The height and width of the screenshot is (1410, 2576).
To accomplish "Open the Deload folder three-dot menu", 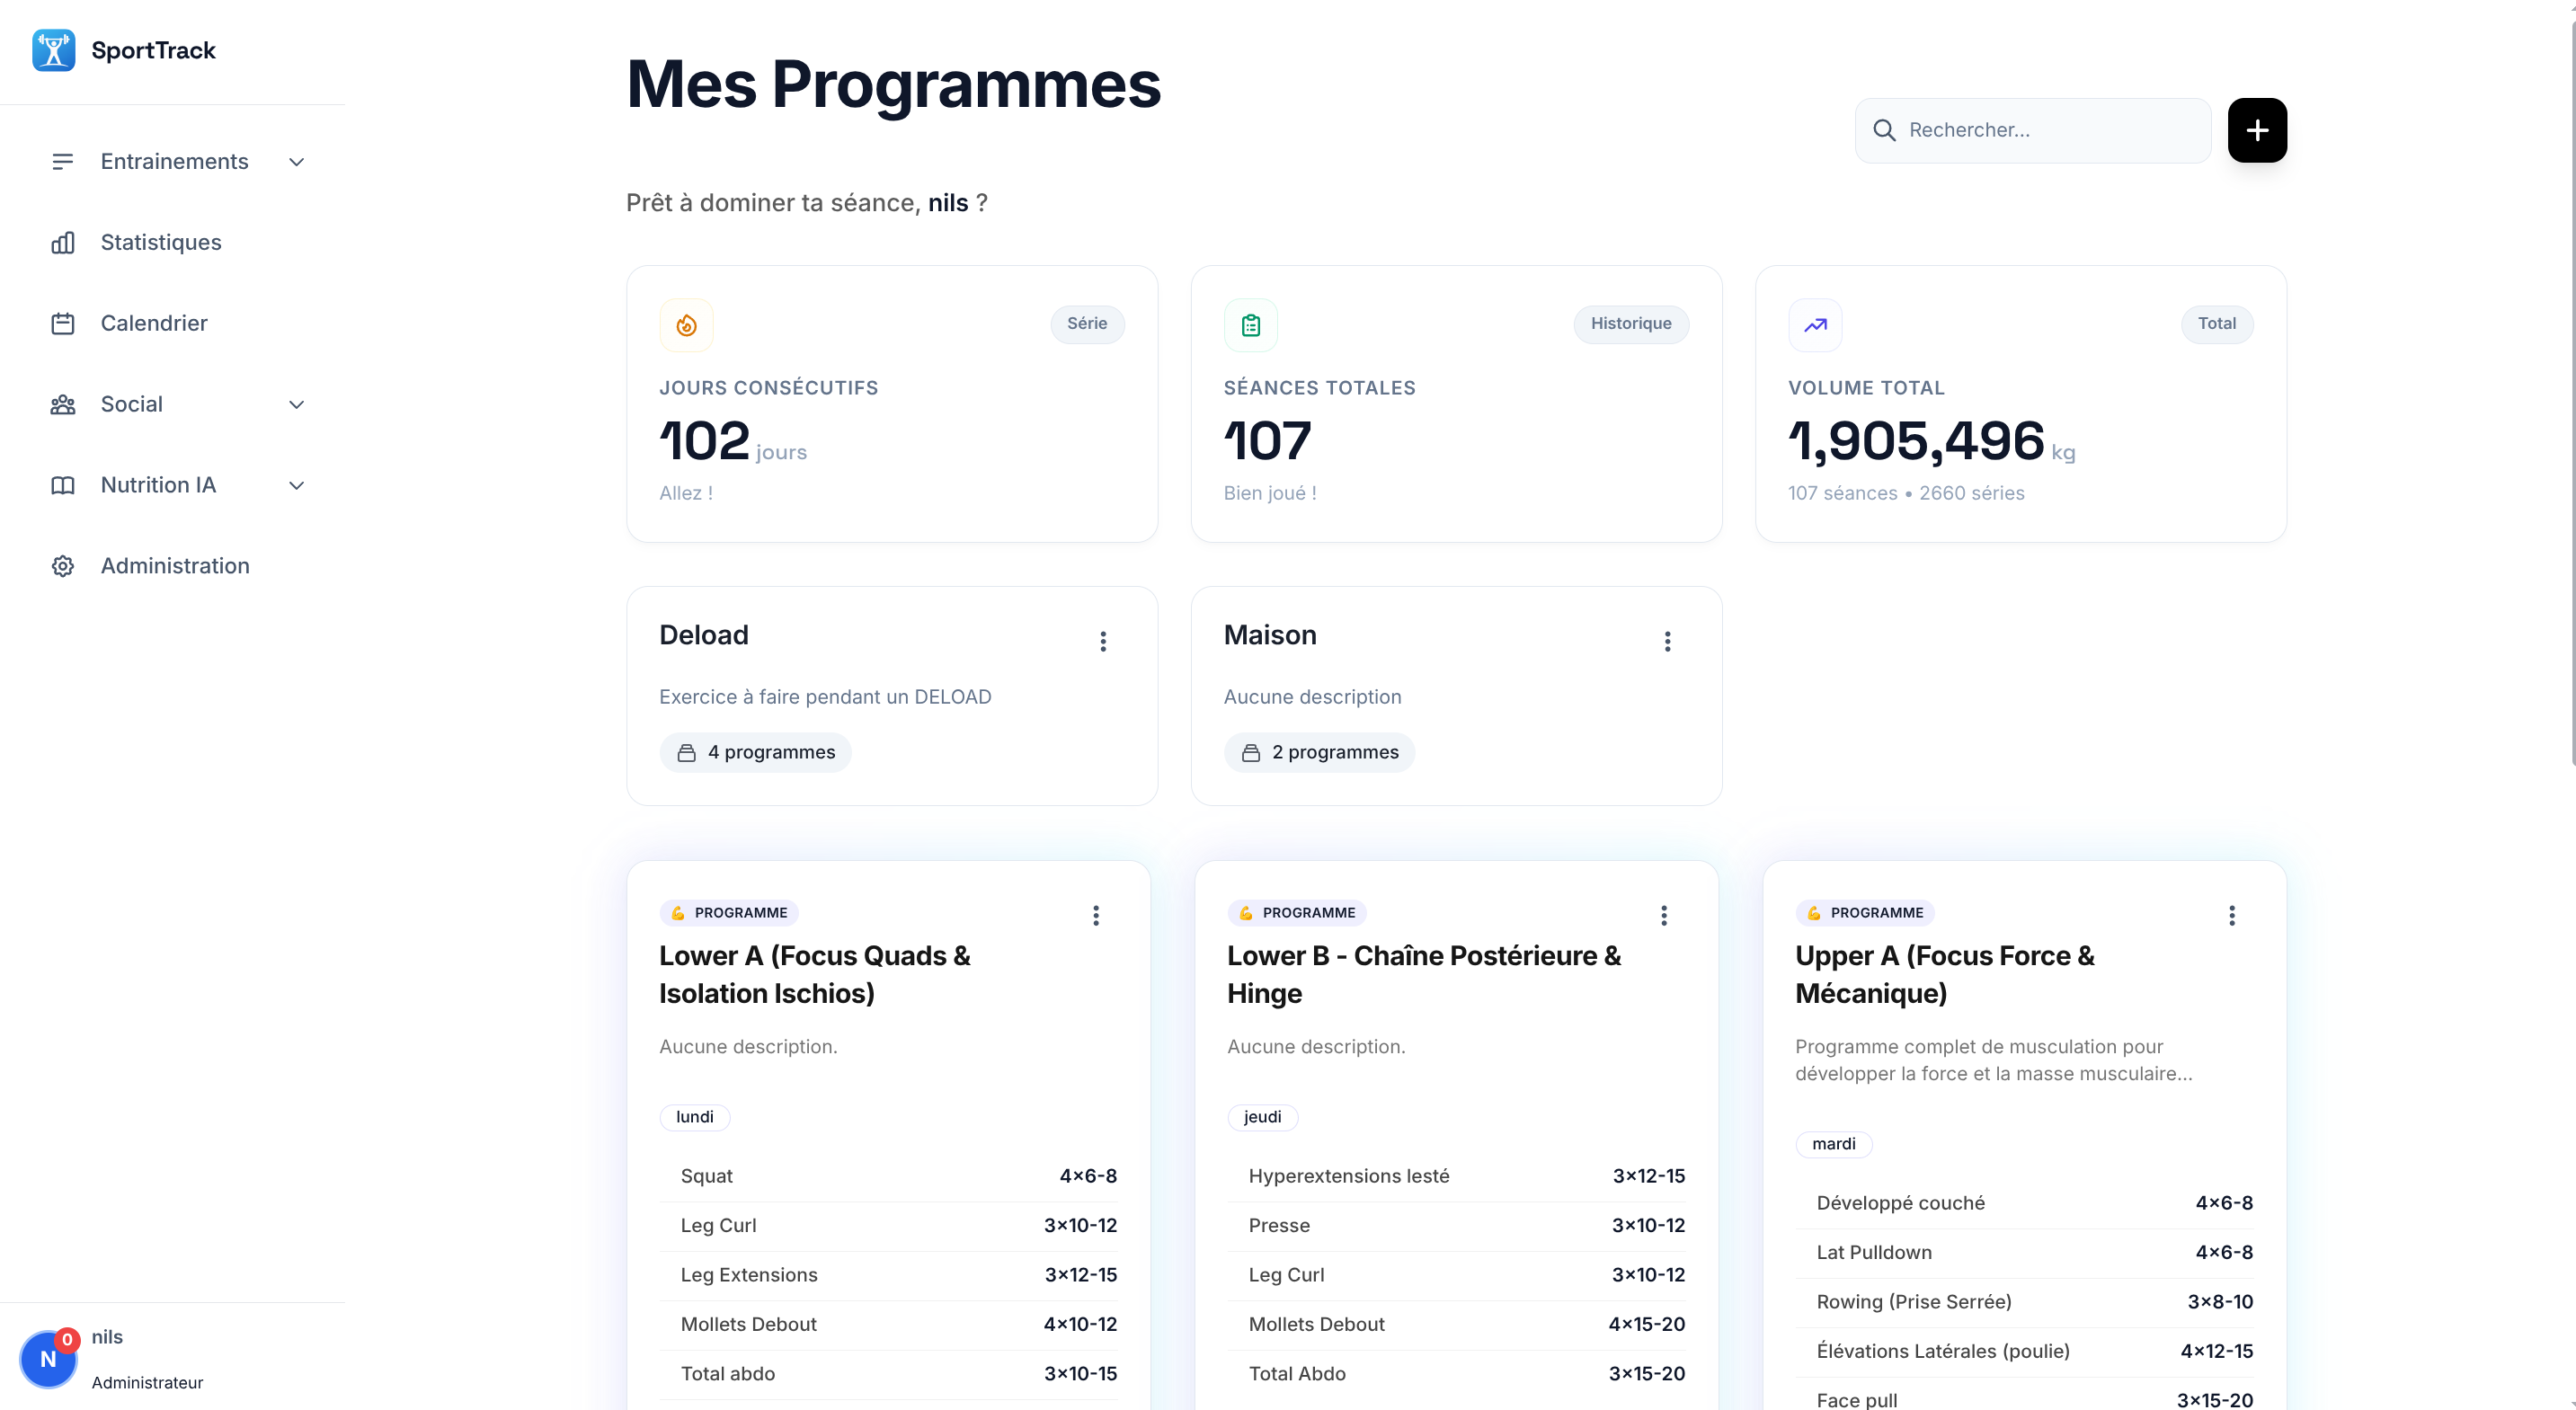I will [1102, 641].
